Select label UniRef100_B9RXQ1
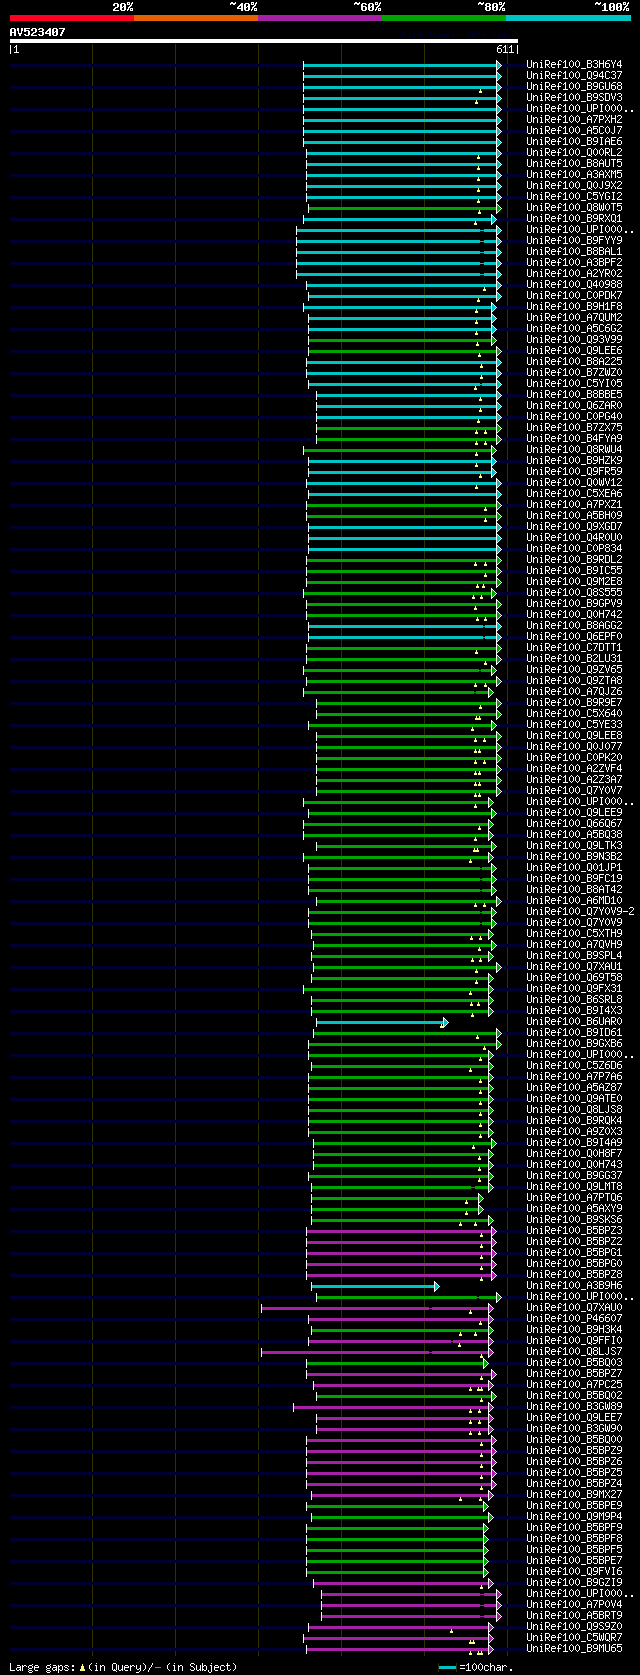The height and width of the screenshot is (1675, 640). click(574, 219)
